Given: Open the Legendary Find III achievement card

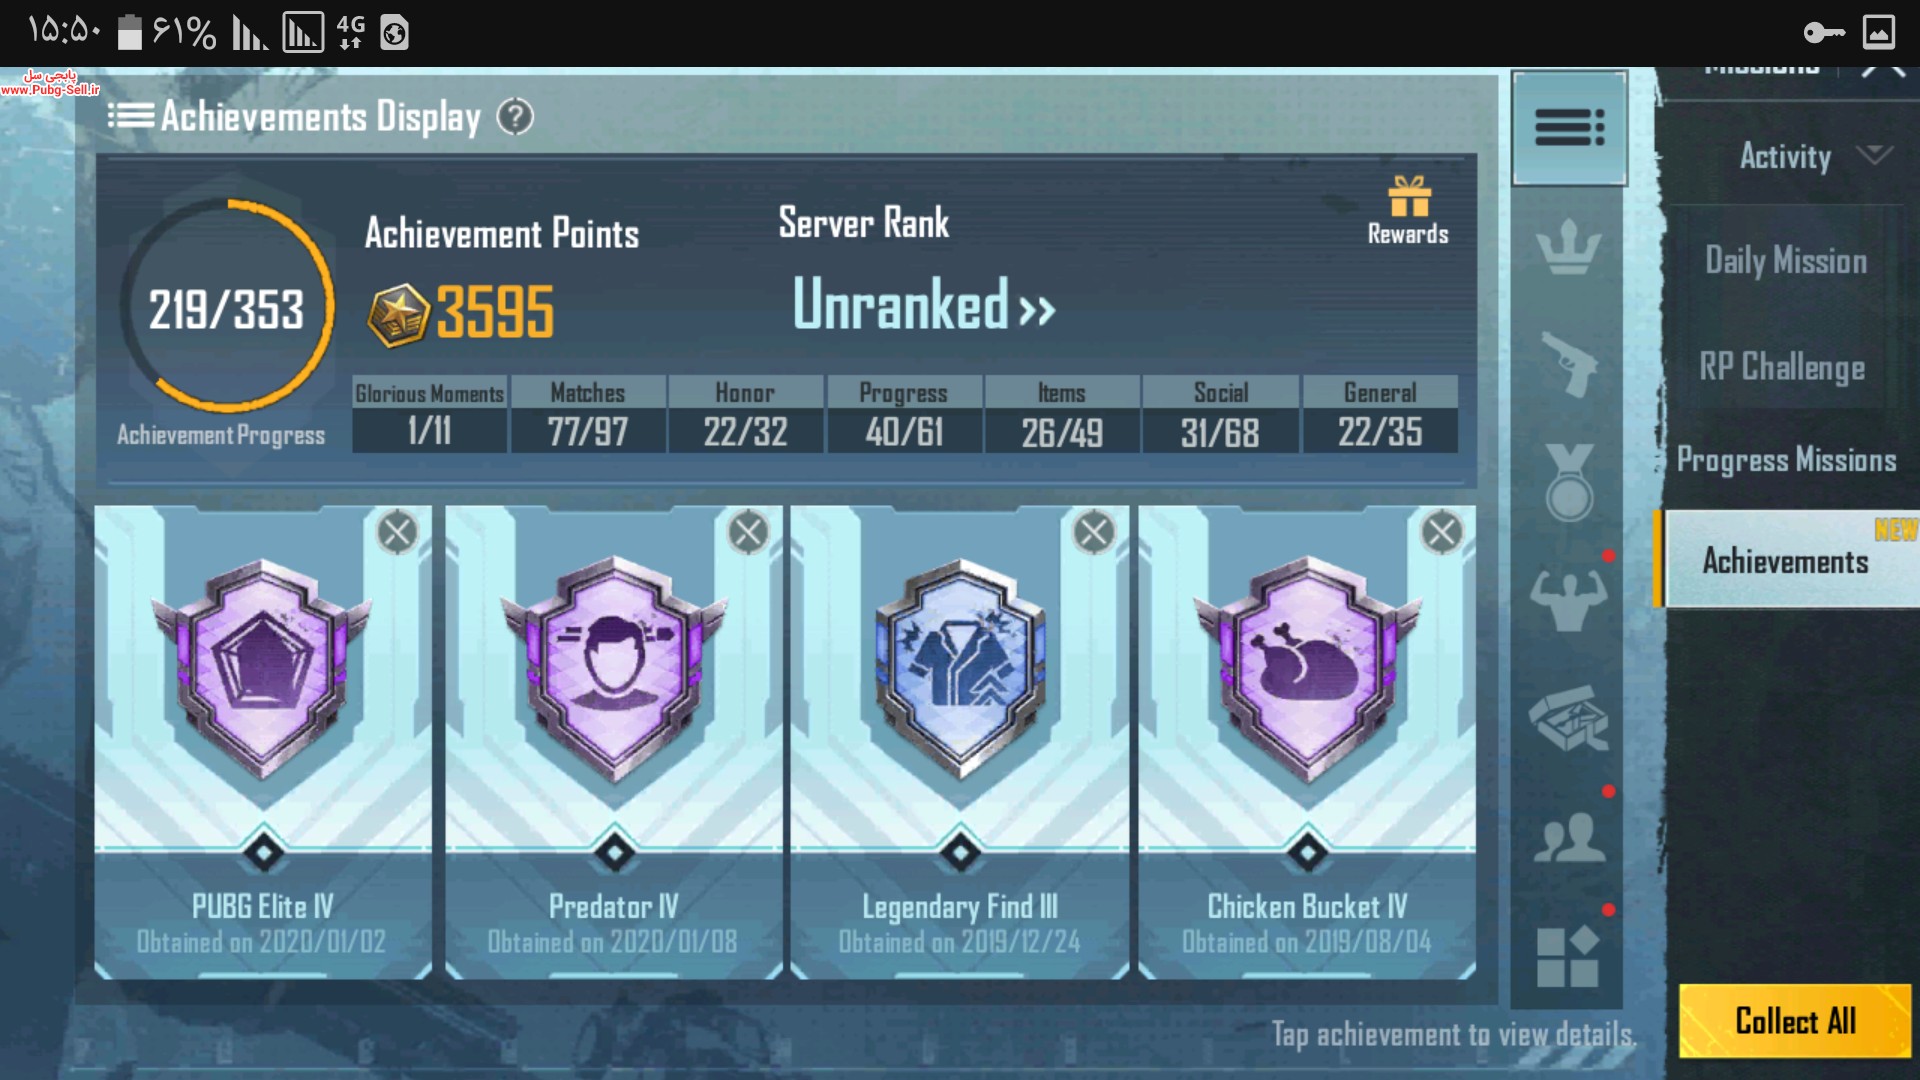Looking at the screenshot, I should tap(960, 742).
